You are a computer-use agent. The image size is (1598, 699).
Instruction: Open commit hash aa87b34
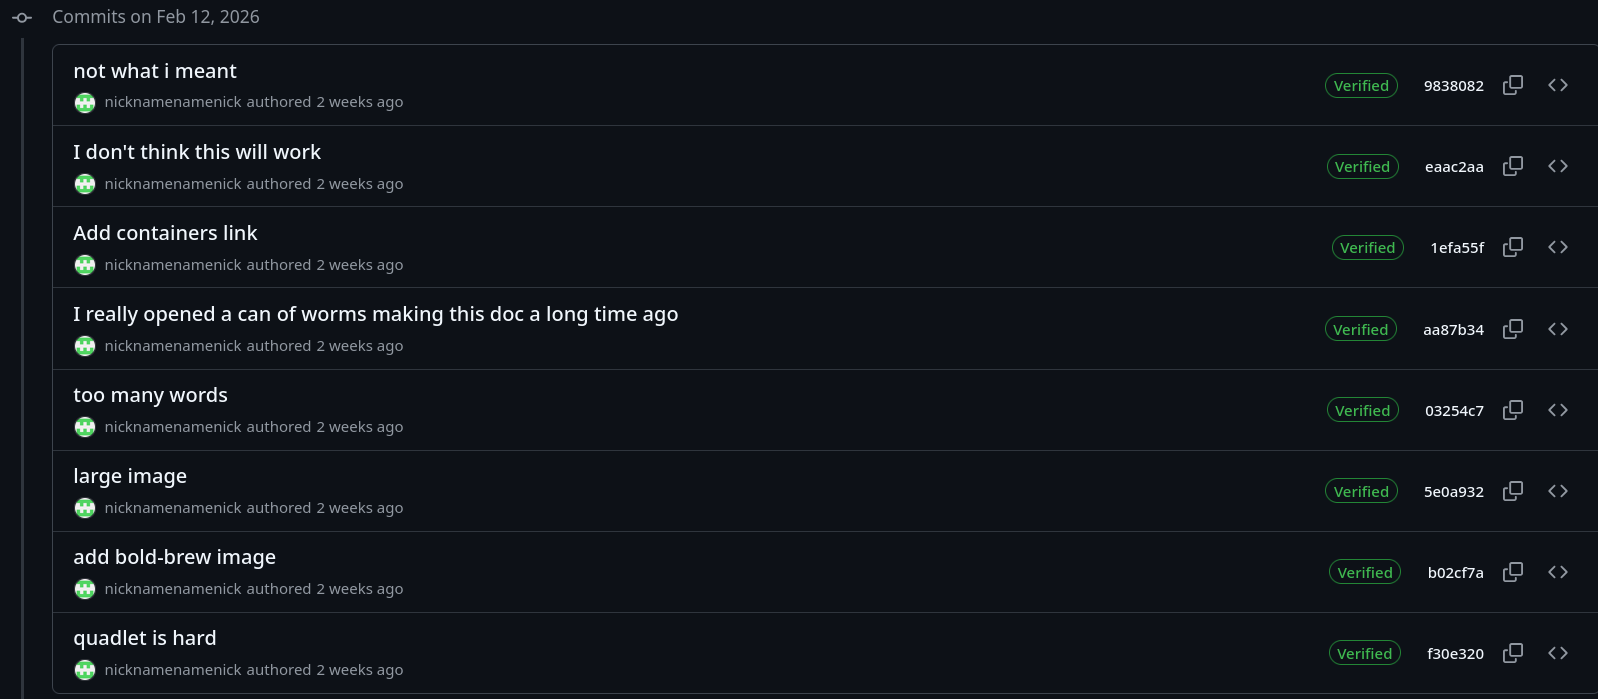[x=1453, y=330]
